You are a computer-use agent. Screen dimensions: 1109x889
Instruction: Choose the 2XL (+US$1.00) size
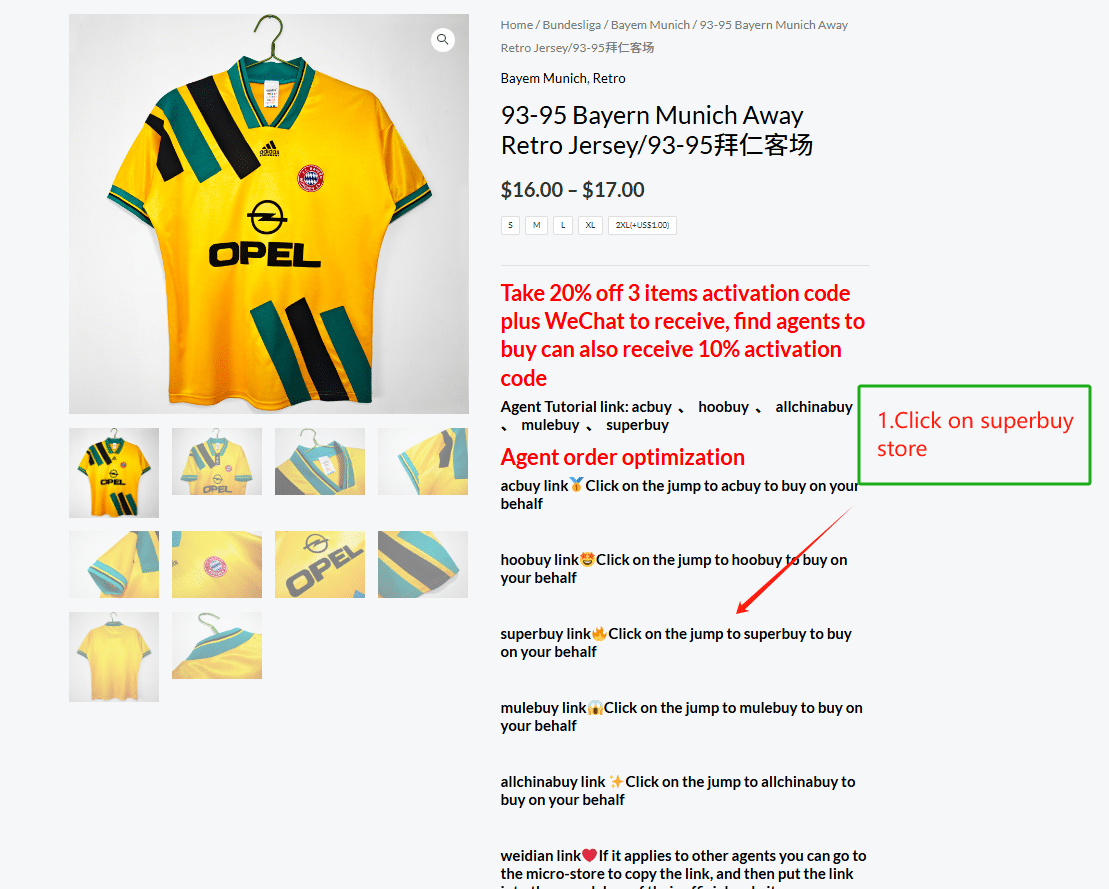click(642, 226)
